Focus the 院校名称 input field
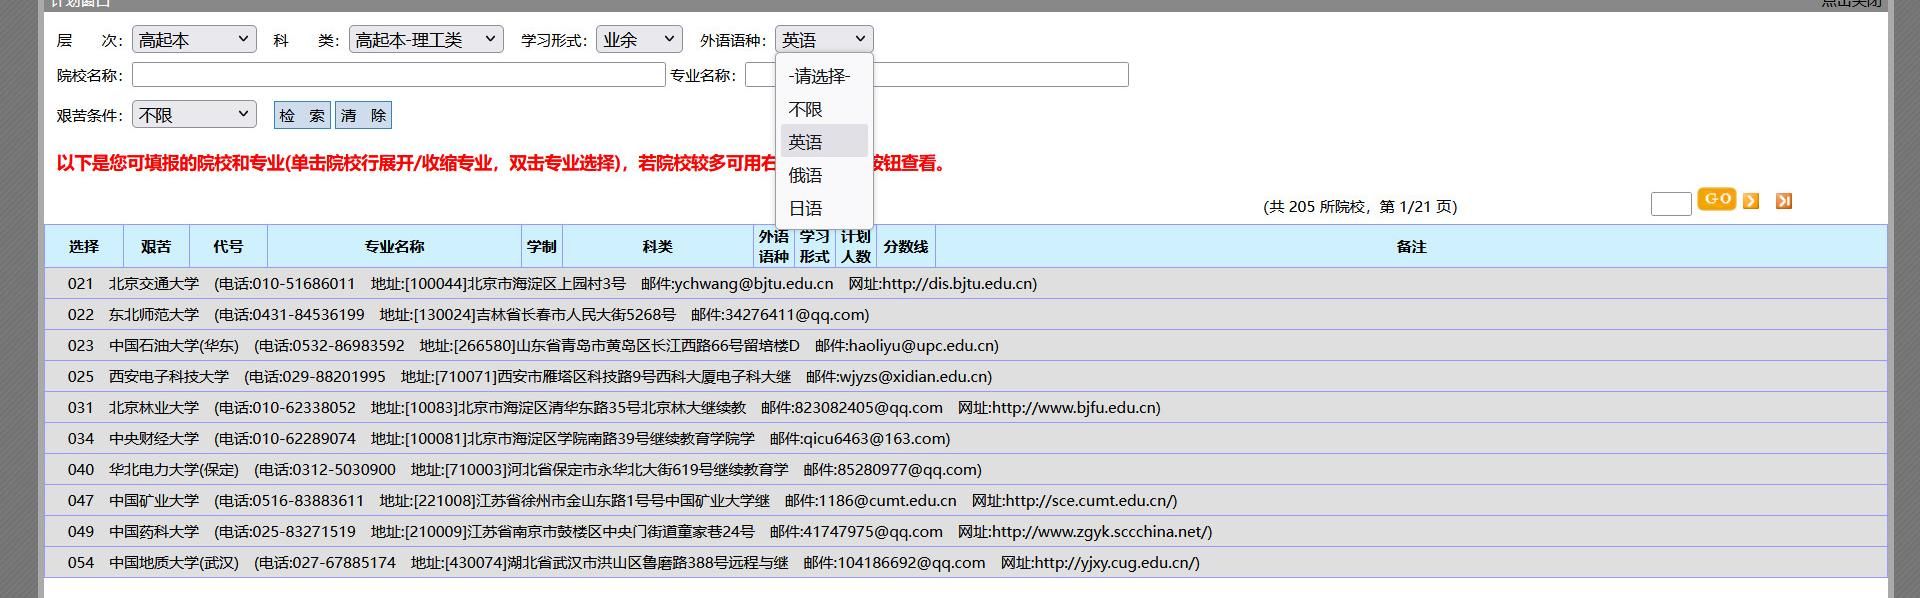 (x=398, y=75)
